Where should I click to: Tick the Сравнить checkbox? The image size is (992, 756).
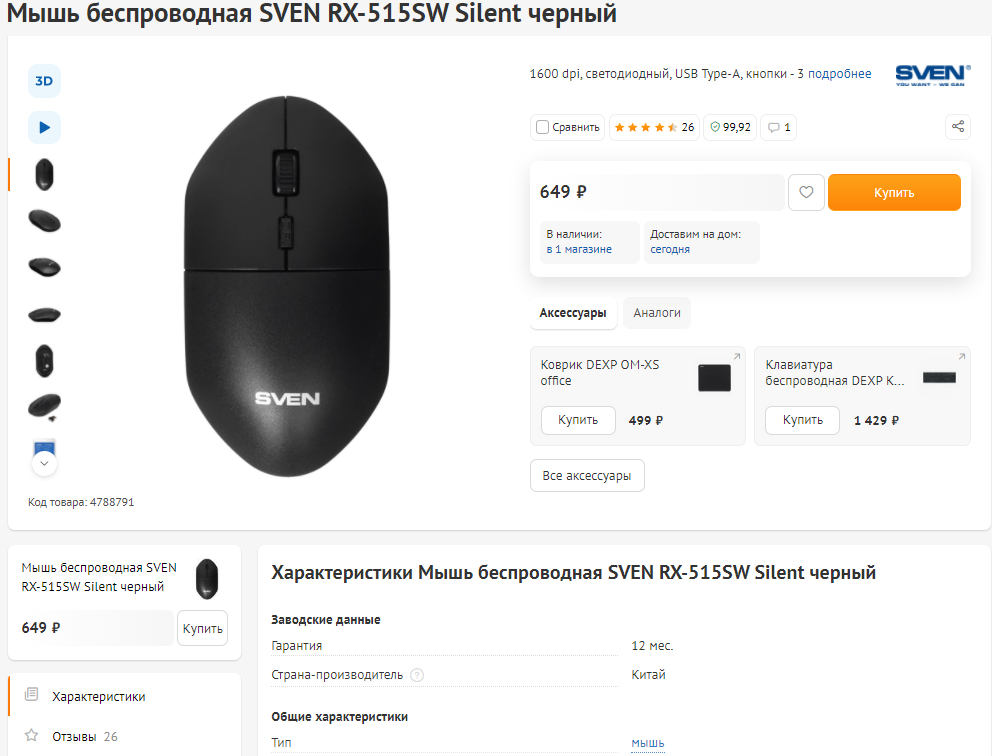coord(543,127)
